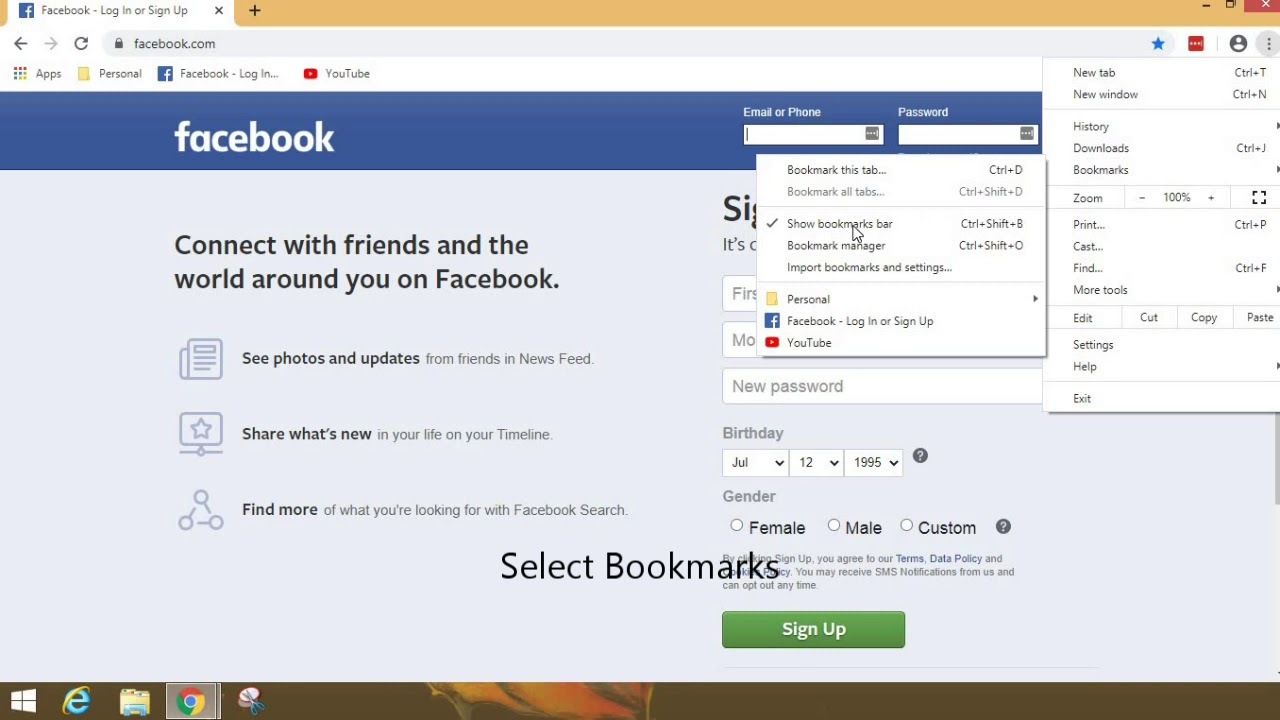Screen dimensions: 1280x720
Task: Click Copy in the Edit row
Action: coord(1204,318)
